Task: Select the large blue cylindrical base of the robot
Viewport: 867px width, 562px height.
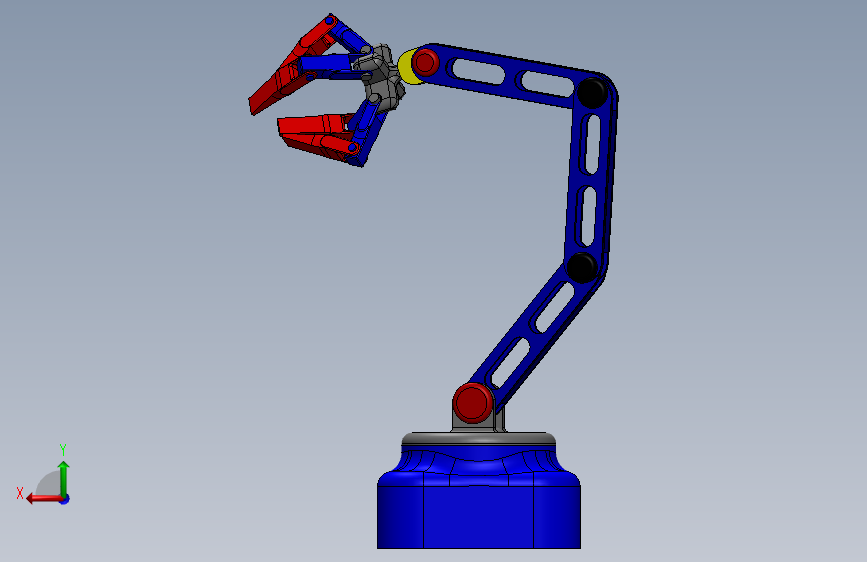Action: pos(479,498)
